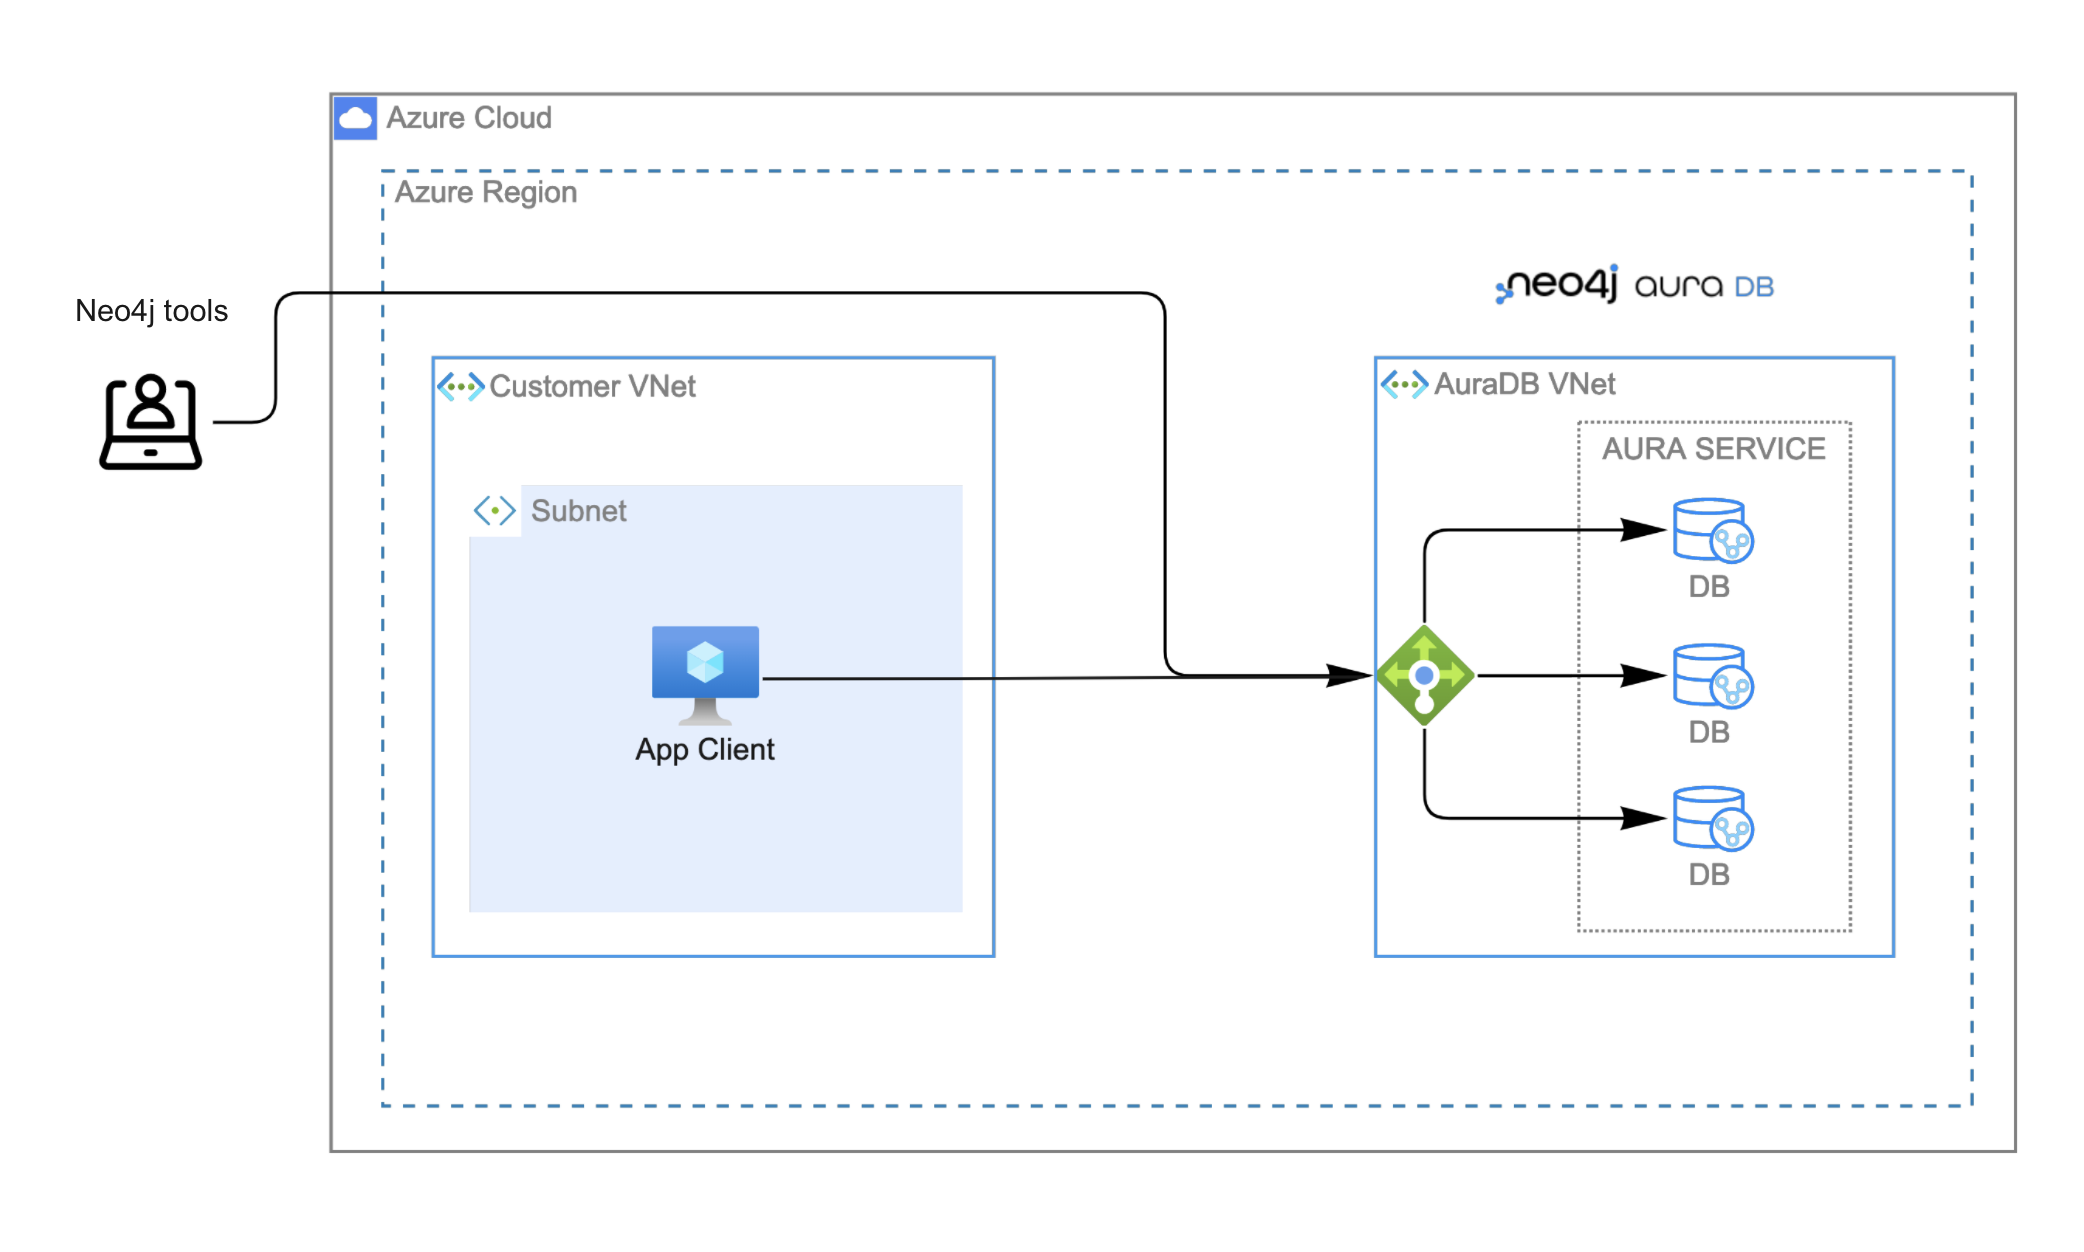Select the 'Azure Cloud' label

coord(469,118)
